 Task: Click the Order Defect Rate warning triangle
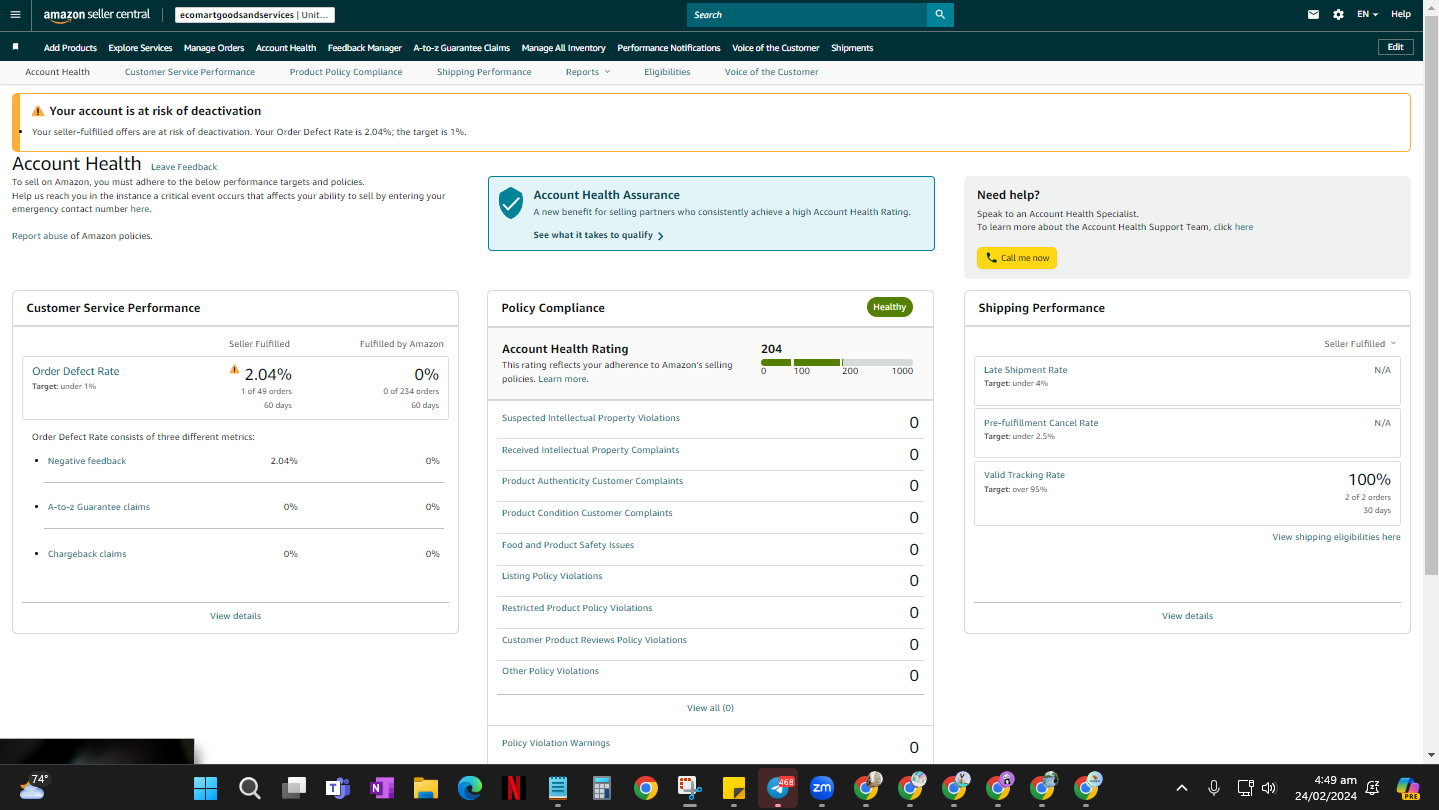234,370
